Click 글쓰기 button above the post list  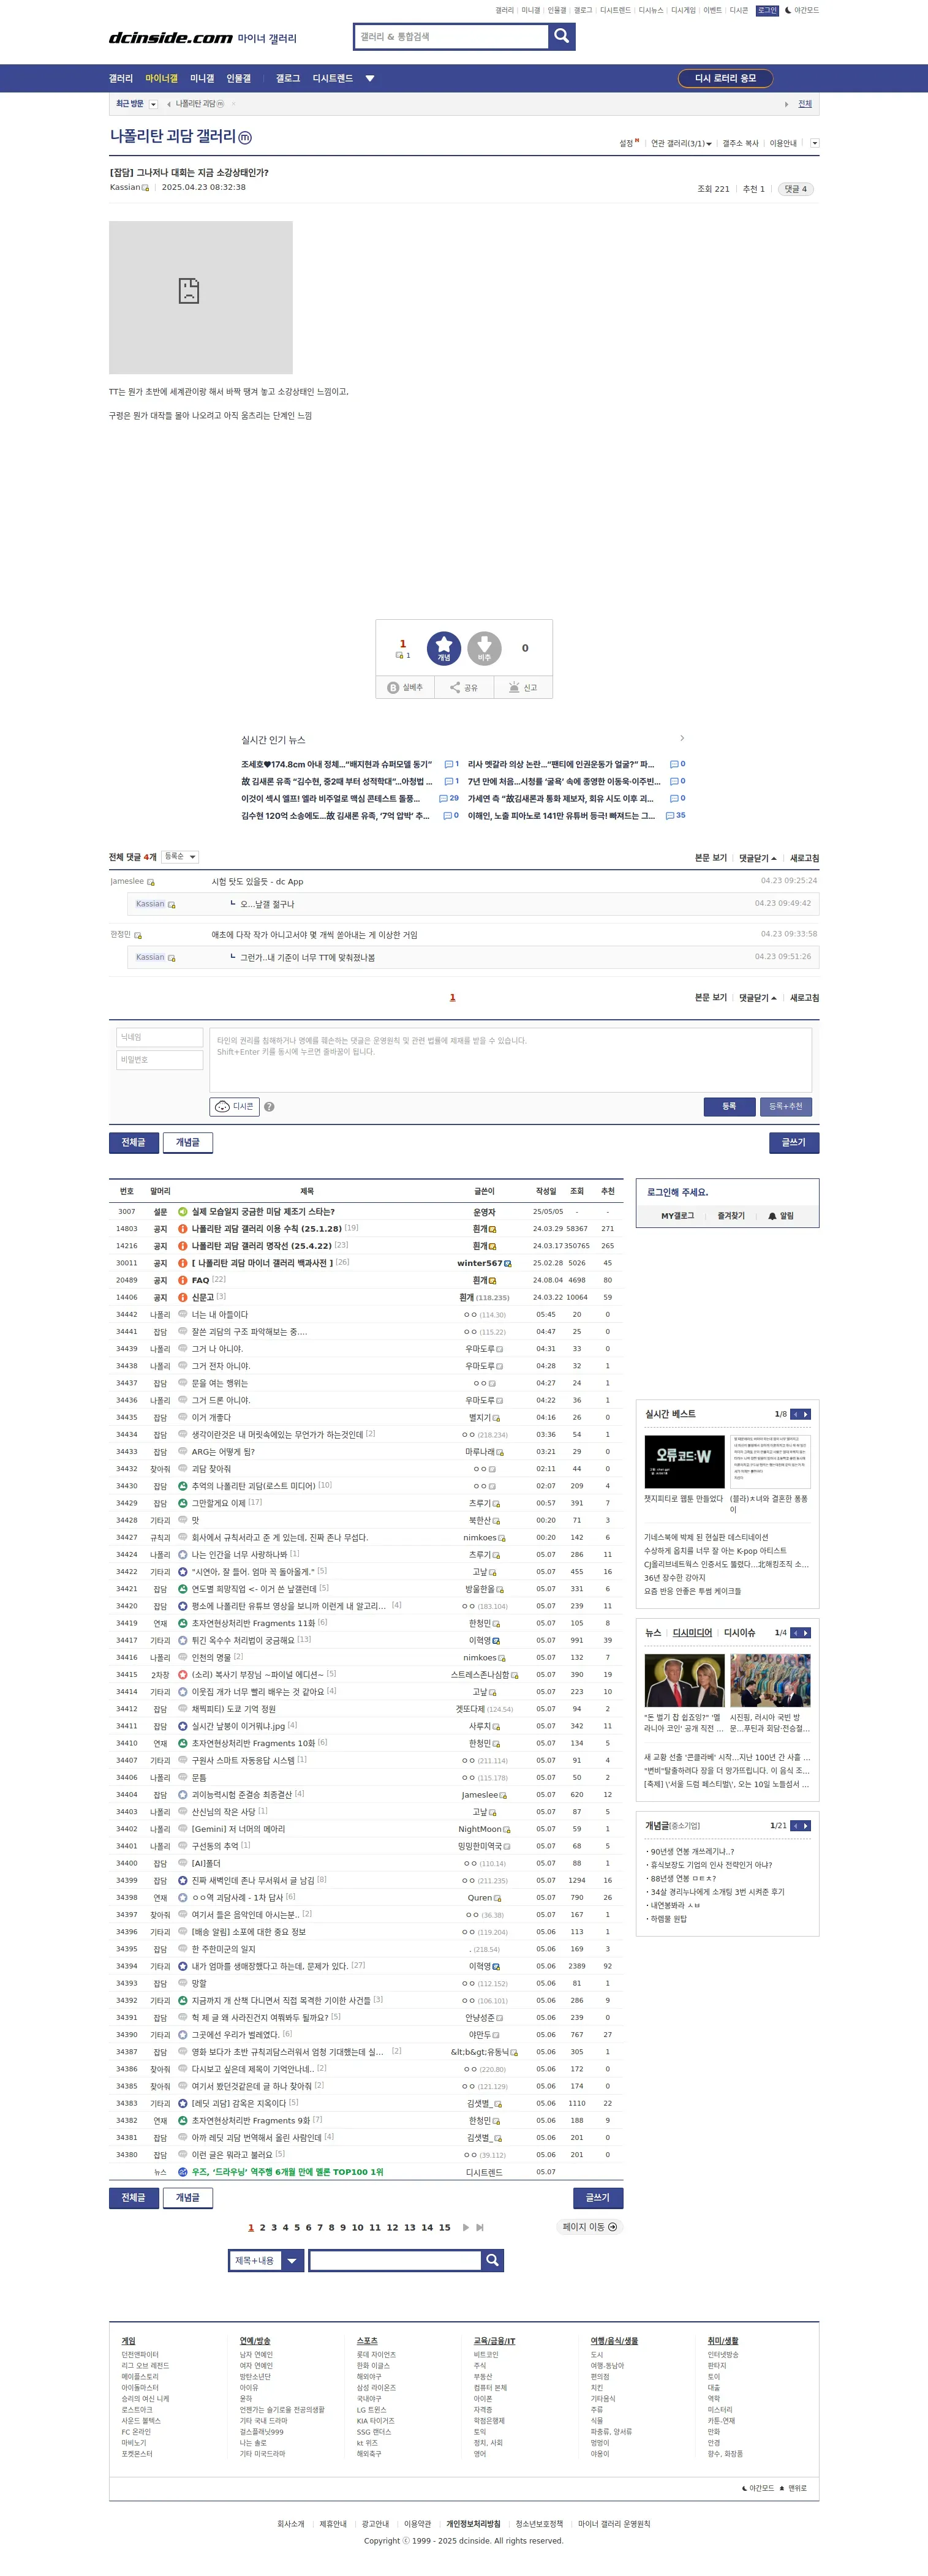click(x=793, y=1142)
